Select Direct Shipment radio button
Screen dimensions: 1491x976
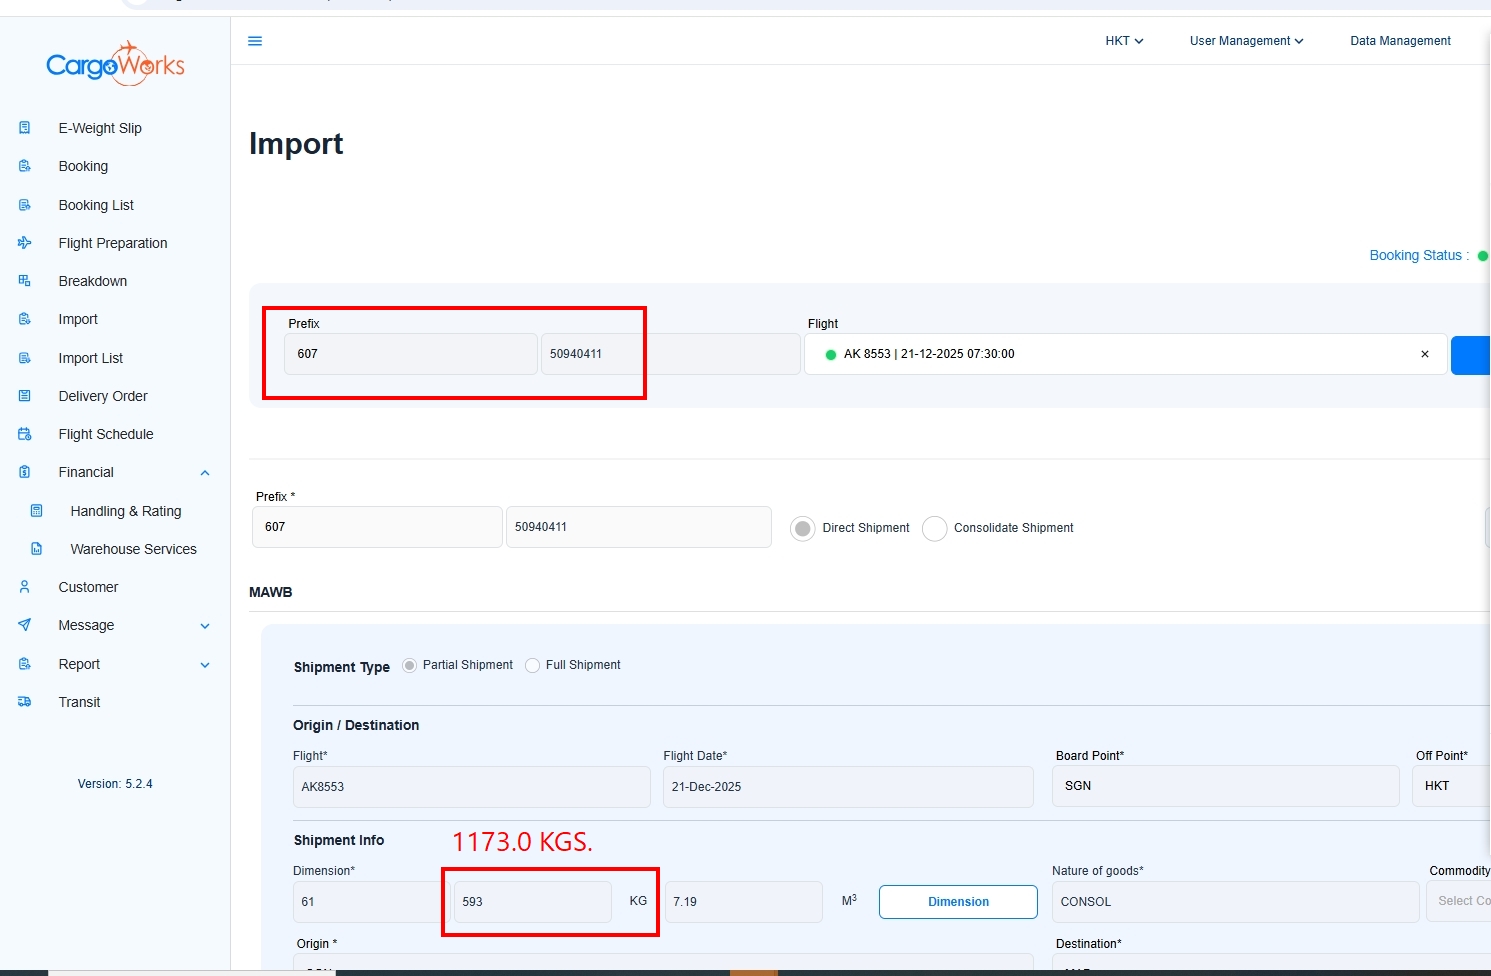(x=802, y=528)
